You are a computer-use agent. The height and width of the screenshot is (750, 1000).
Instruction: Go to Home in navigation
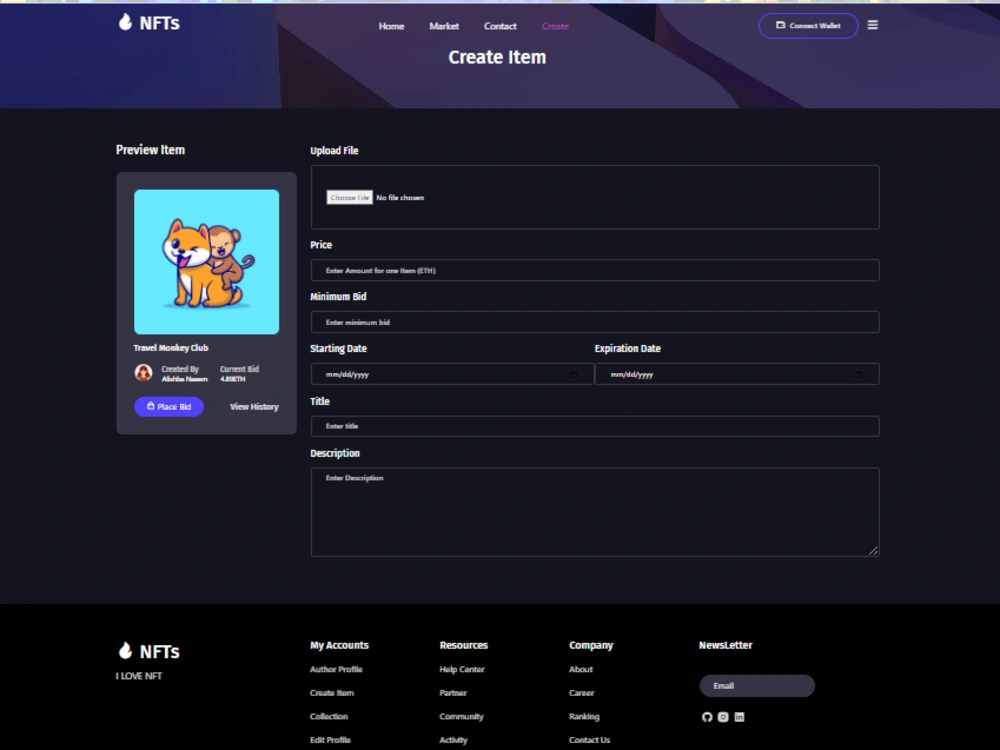391,26
